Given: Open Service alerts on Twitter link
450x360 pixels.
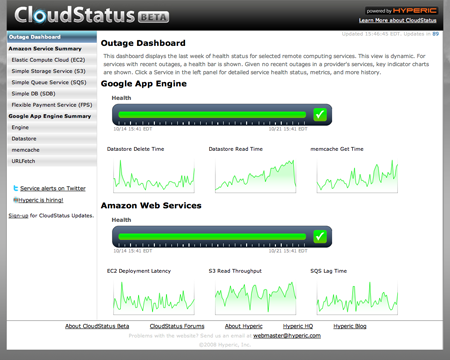Looking at the screenshot, I should coord(53,188).
